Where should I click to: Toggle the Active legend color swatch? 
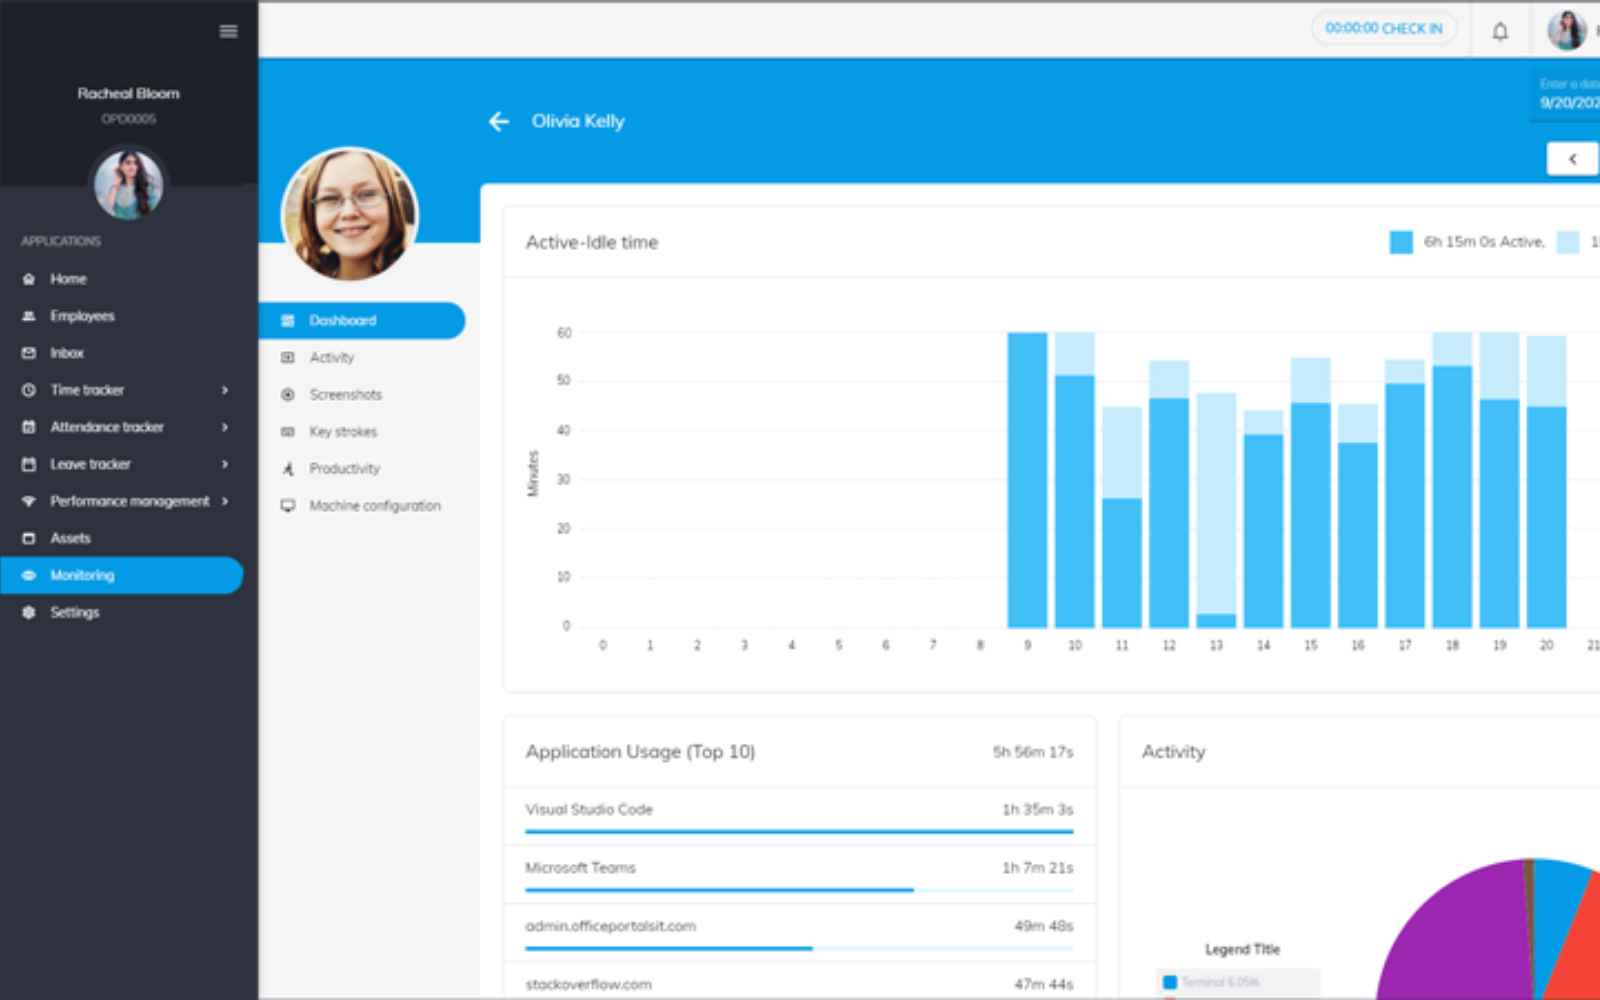pos(1401,242)
